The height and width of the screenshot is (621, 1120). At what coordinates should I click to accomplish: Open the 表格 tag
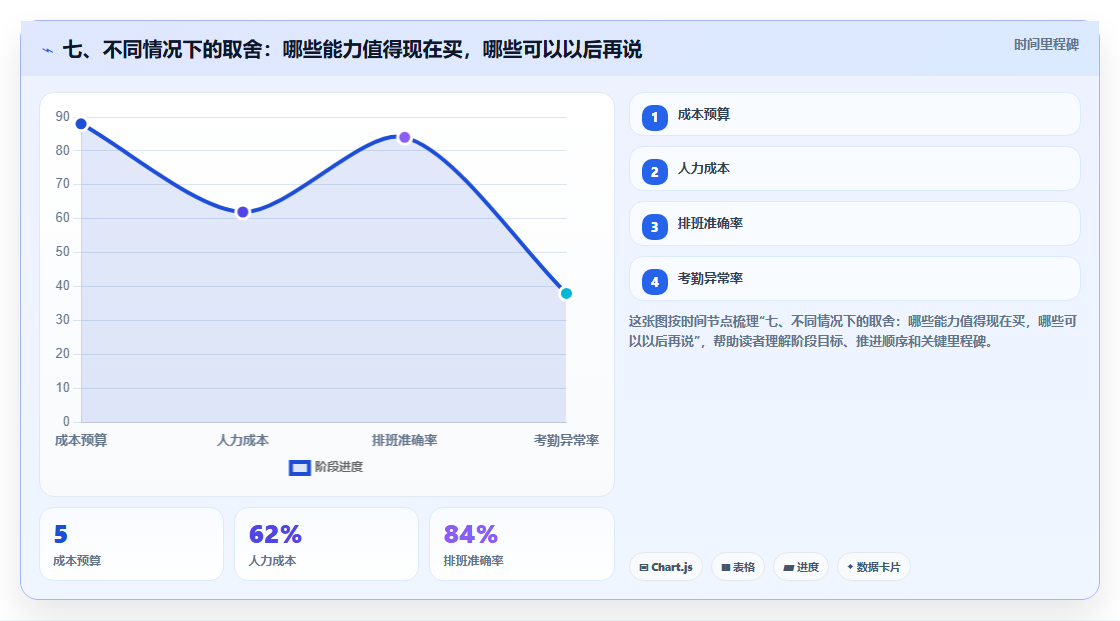pos(738,567)
